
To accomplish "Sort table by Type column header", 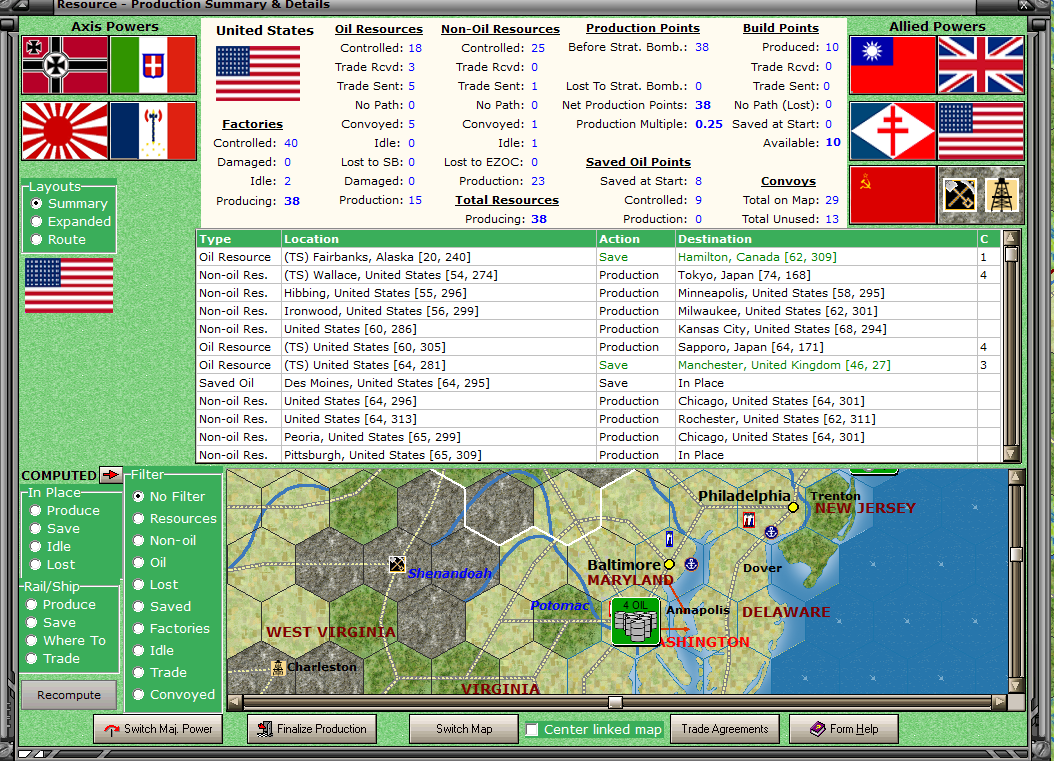I will pos(239,239).
